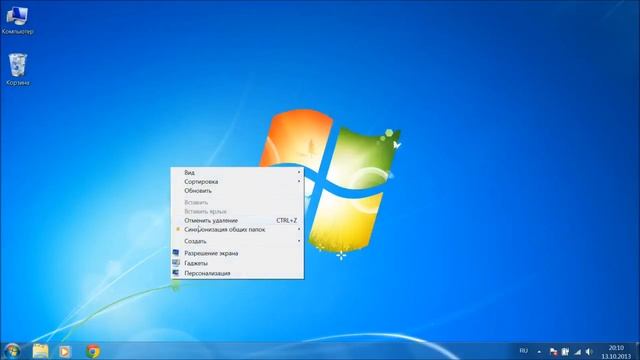This screenshot has height=360, width=640.
Task: Show hidden tray icons arrow
Action: coord(539,351)
